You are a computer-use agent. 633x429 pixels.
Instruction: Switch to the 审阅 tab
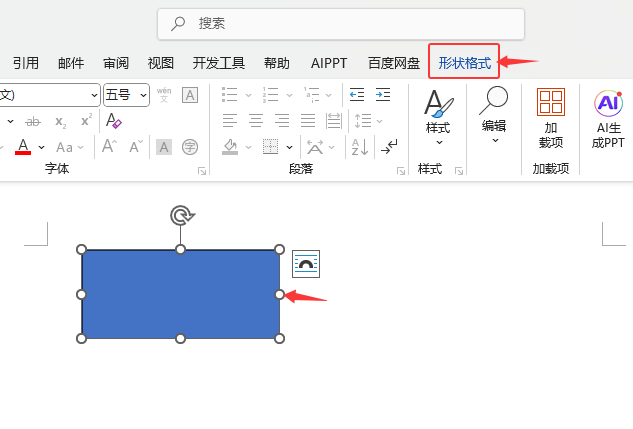[x=116, y=63]
